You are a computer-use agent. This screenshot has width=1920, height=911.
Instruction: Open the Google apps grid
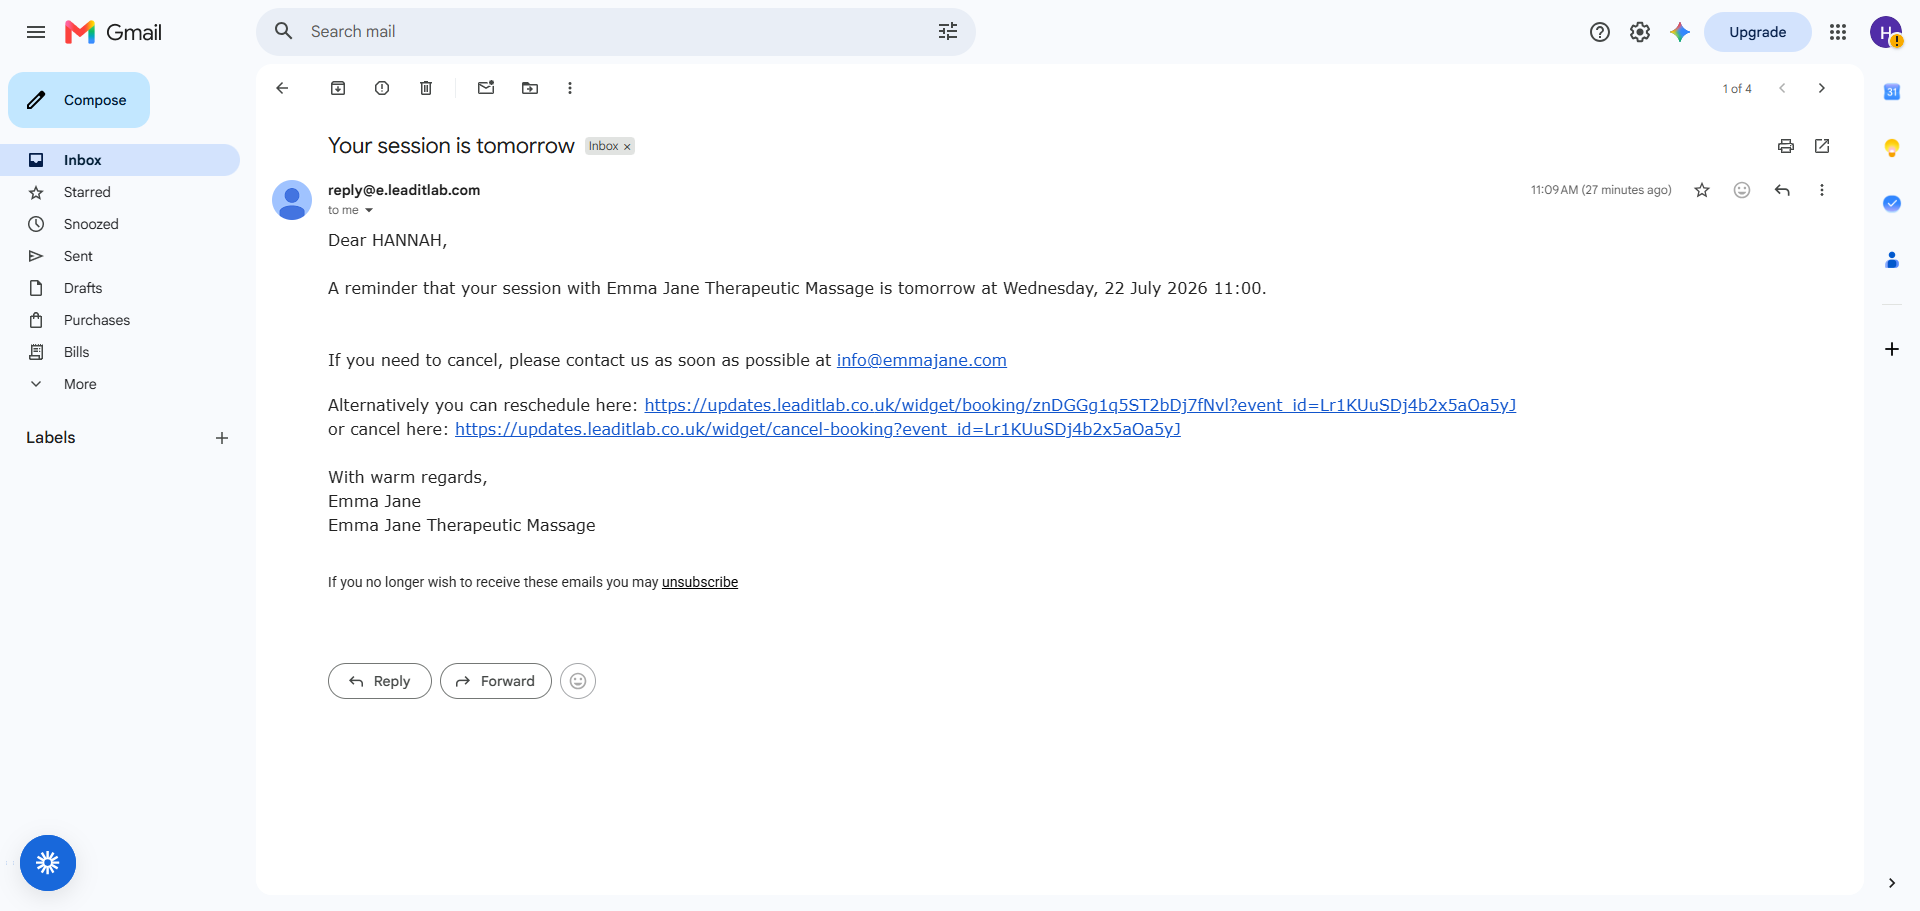click(x=1838, y=32)
